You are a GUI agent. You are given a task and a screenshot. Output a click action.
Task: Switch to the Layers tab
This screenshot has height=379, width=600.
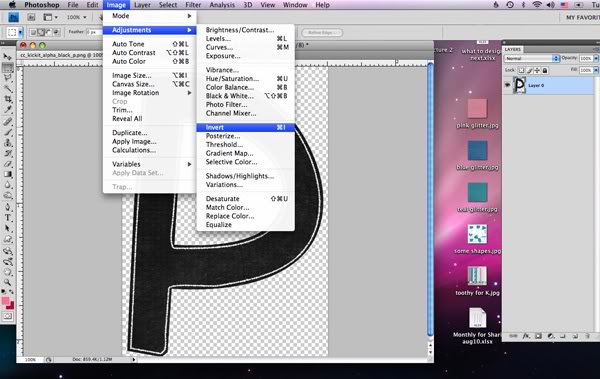[x=512, y=49]
